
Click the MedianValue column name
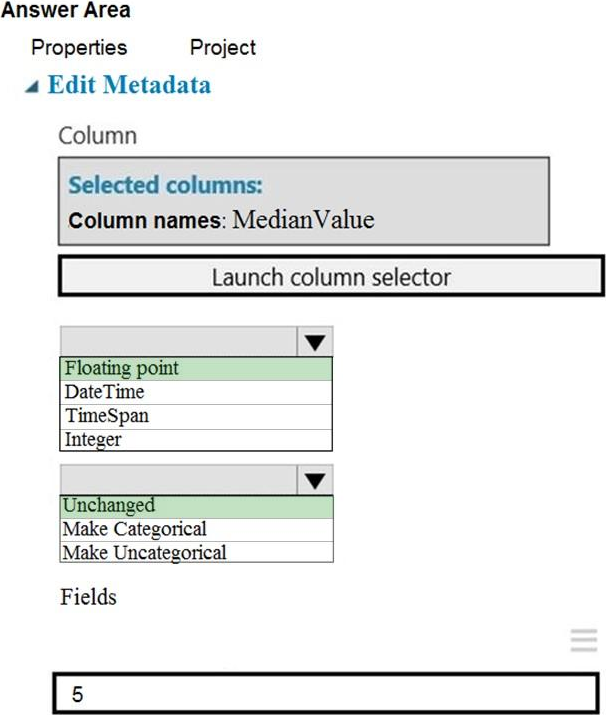point(303,220)
